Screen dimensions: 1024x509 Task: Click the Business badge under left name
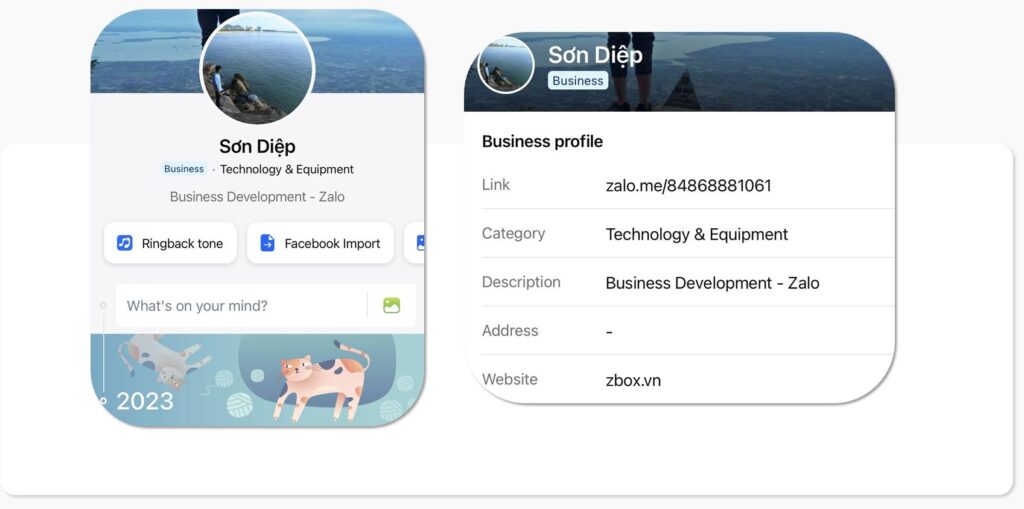(x=184, y=169)
